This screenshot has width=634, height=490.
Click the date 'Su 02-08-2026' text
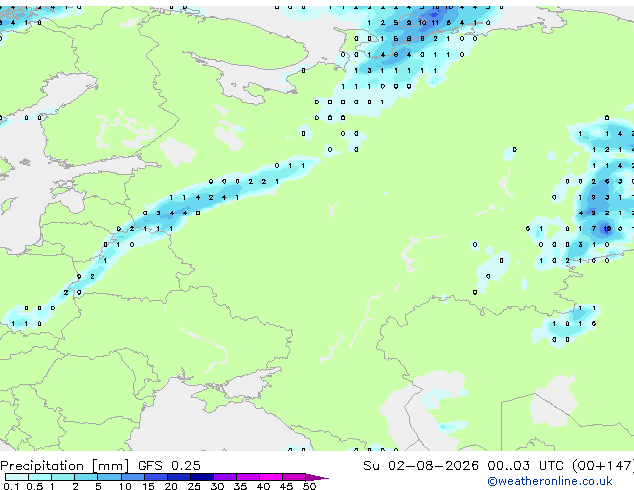coord(421,466)
